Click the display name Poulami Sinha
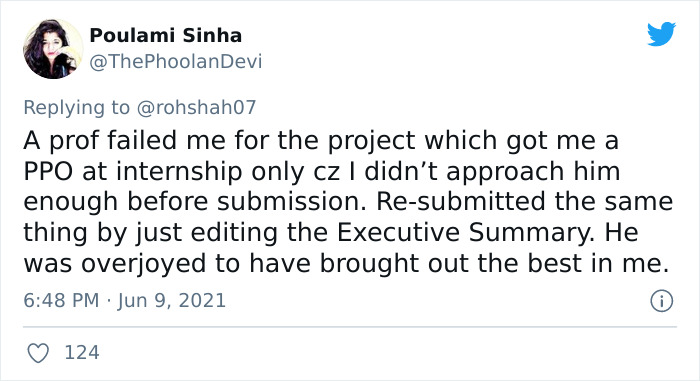 (x=166, y=35)
